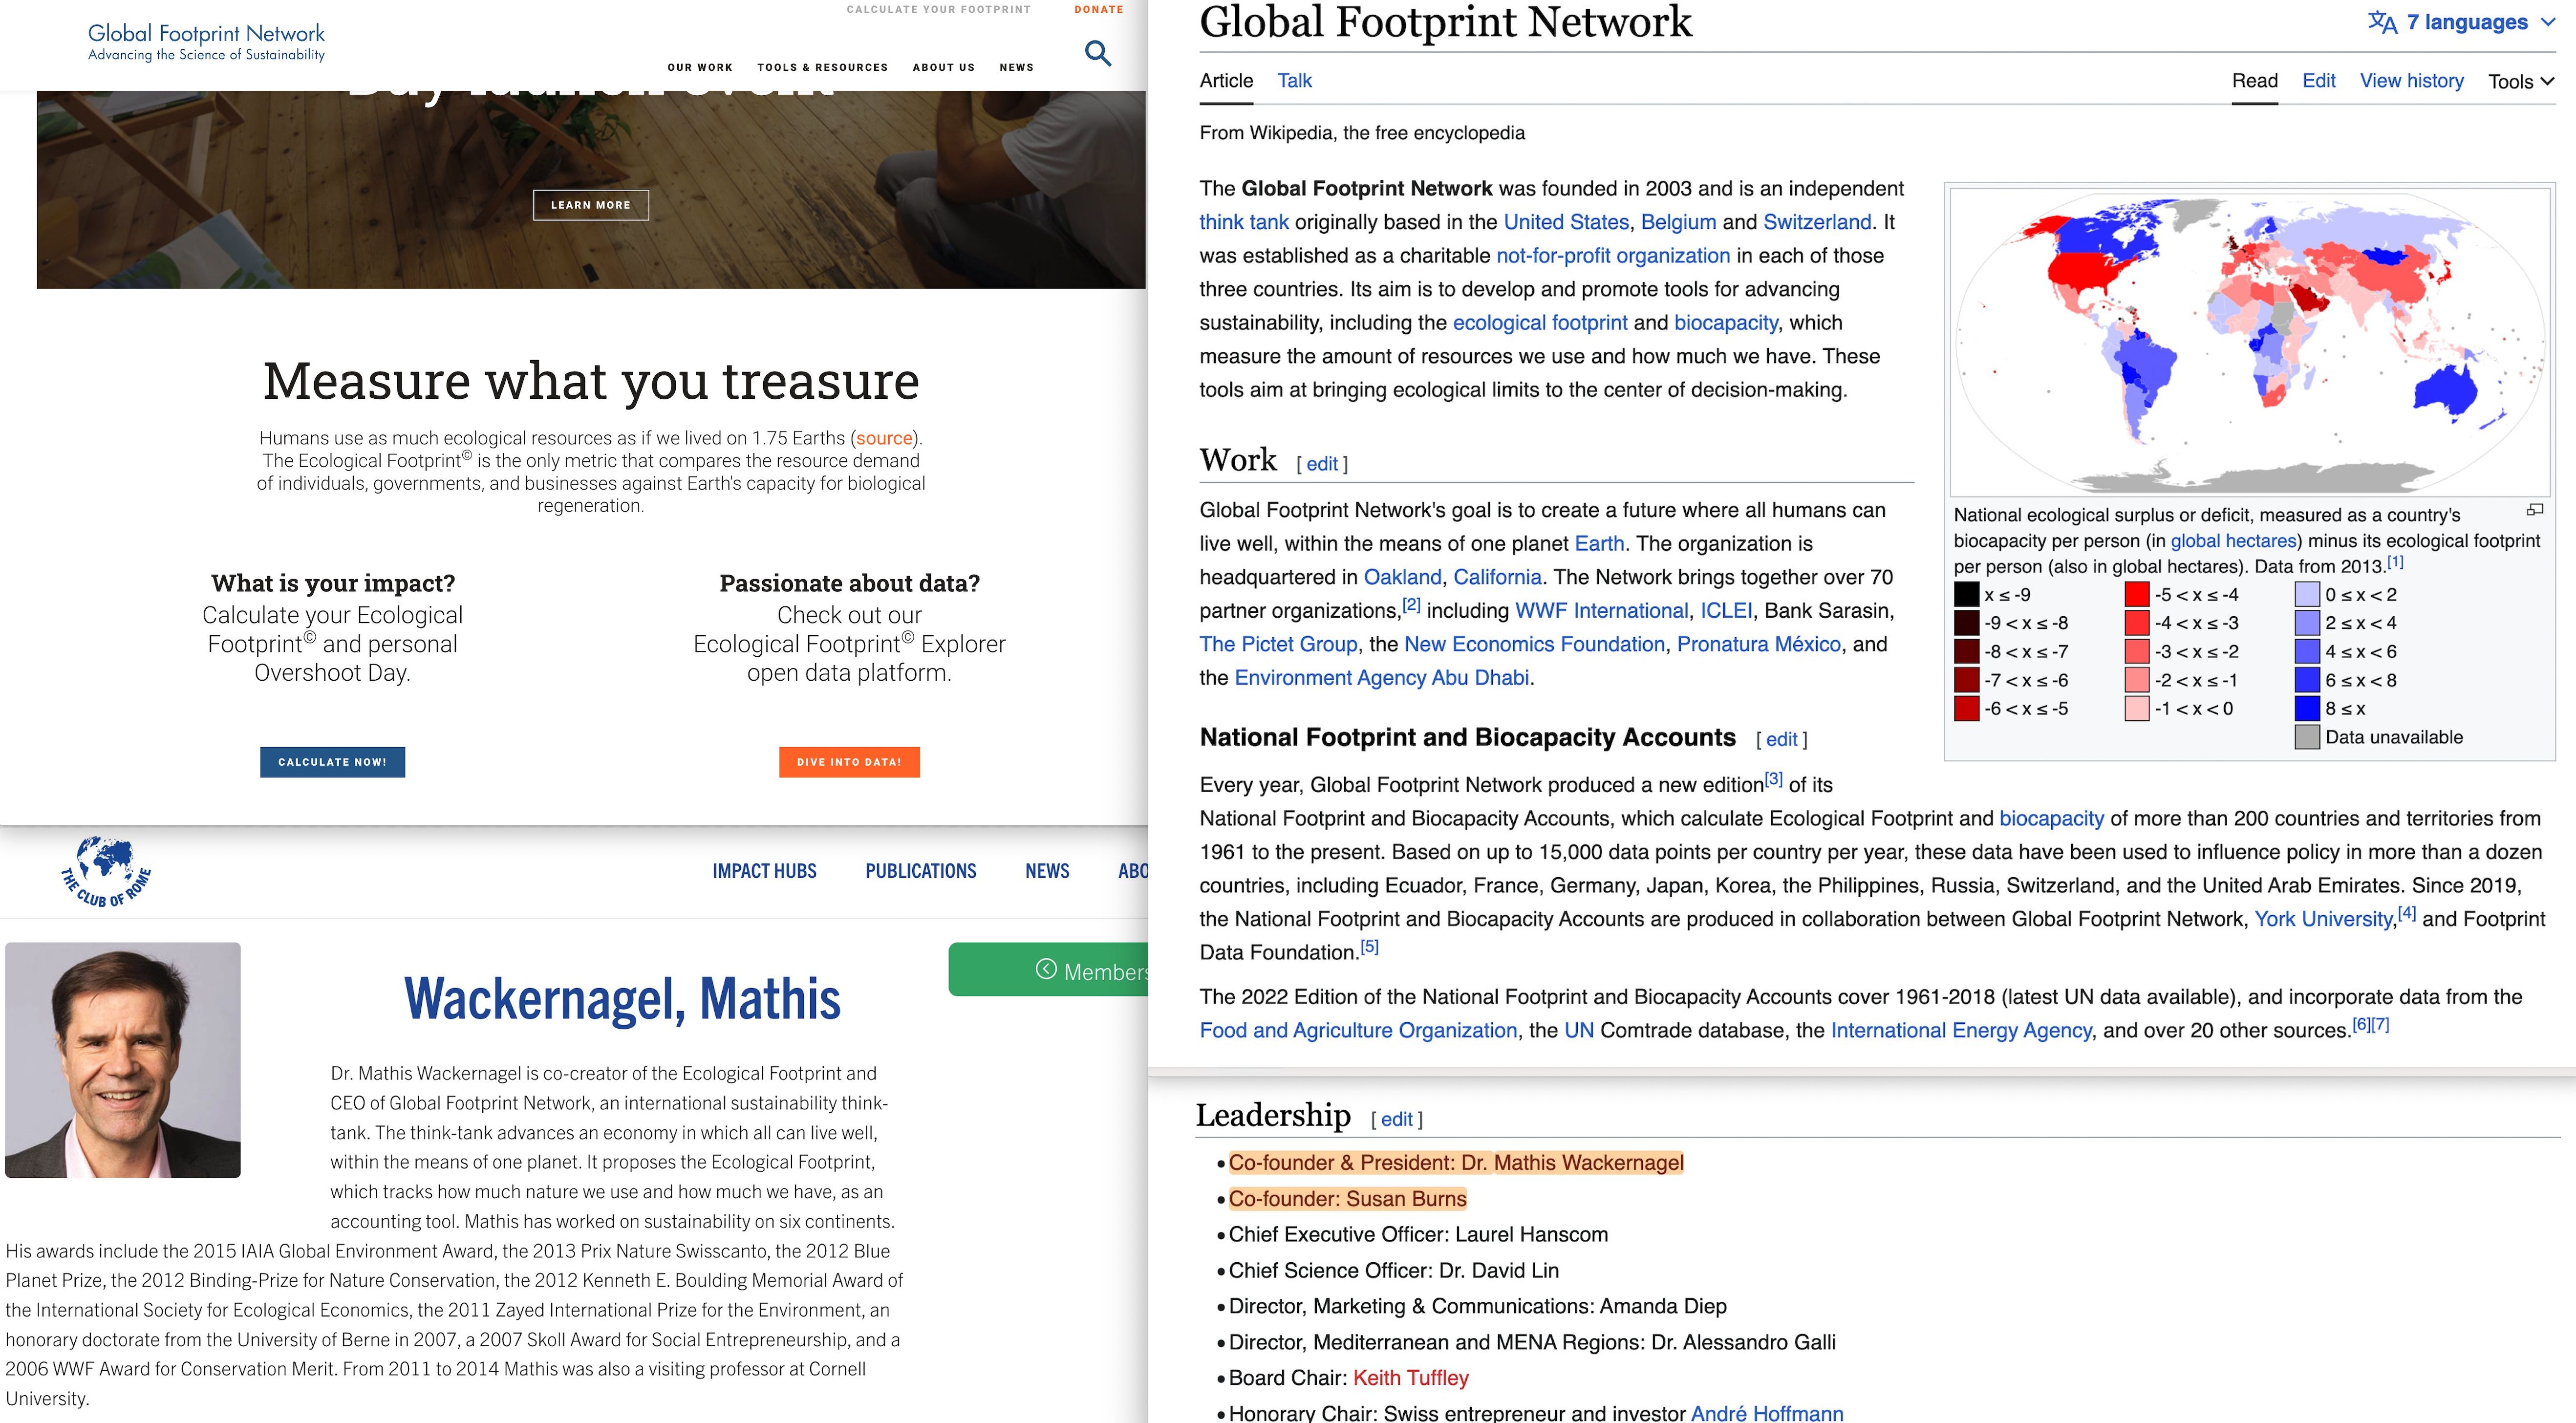Follow the 'York University' link

tap(2323, 919)
